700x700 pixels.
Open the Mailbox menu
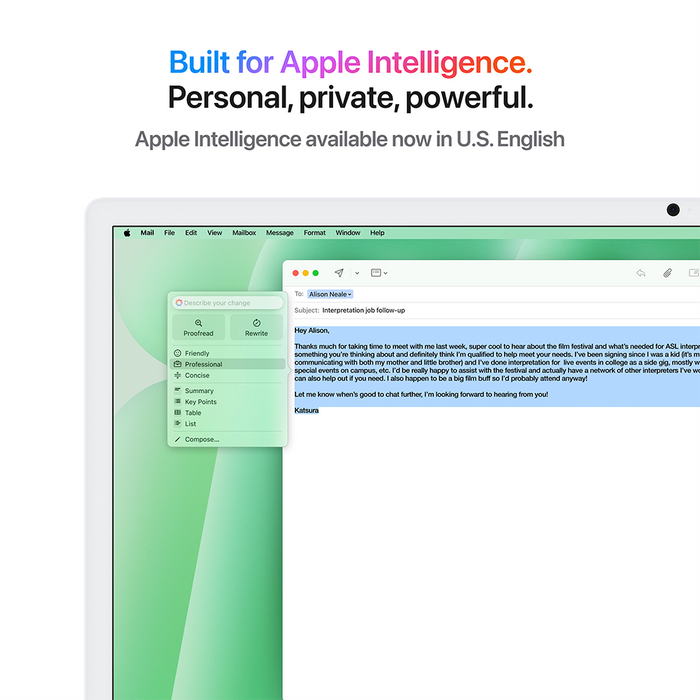[x=244, y=233]
